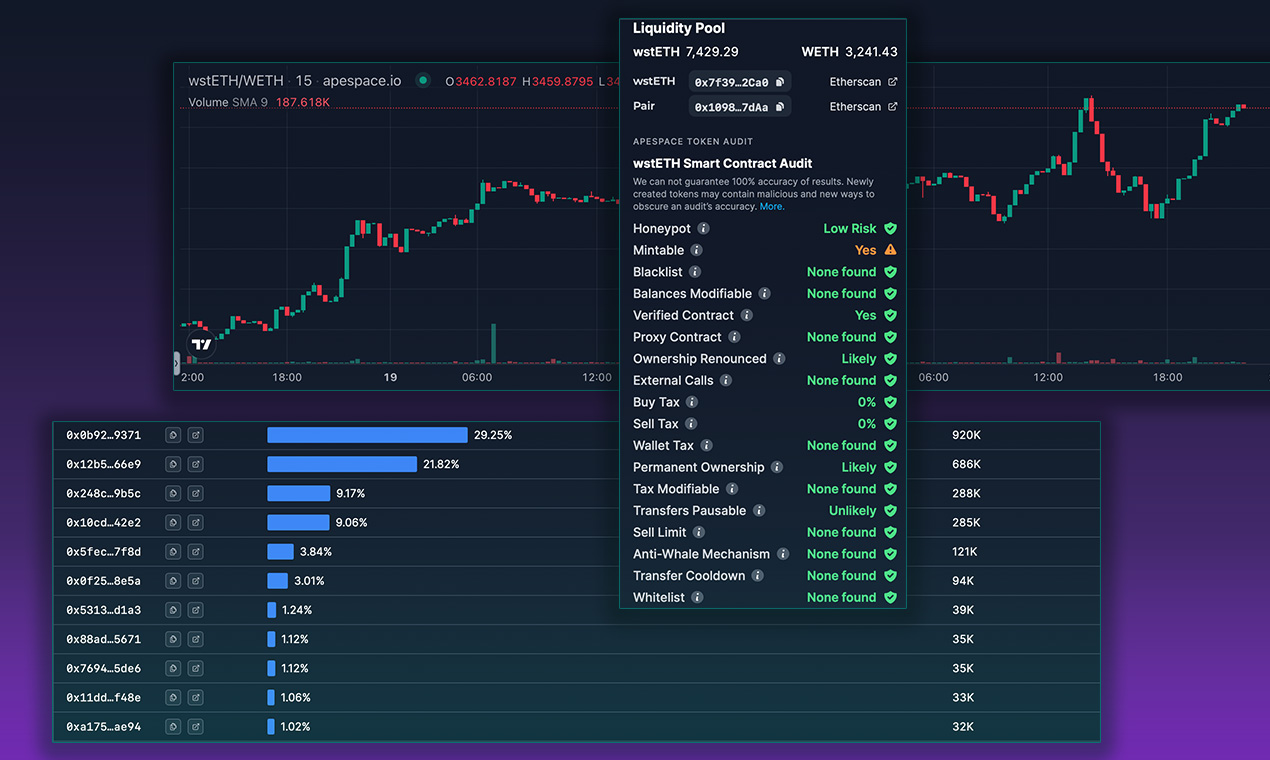Image resolution: width=1270 pixels, height=760 pixels.
Task: Copy holder address 0xa175…ae94
Action: tap(173, 726)
